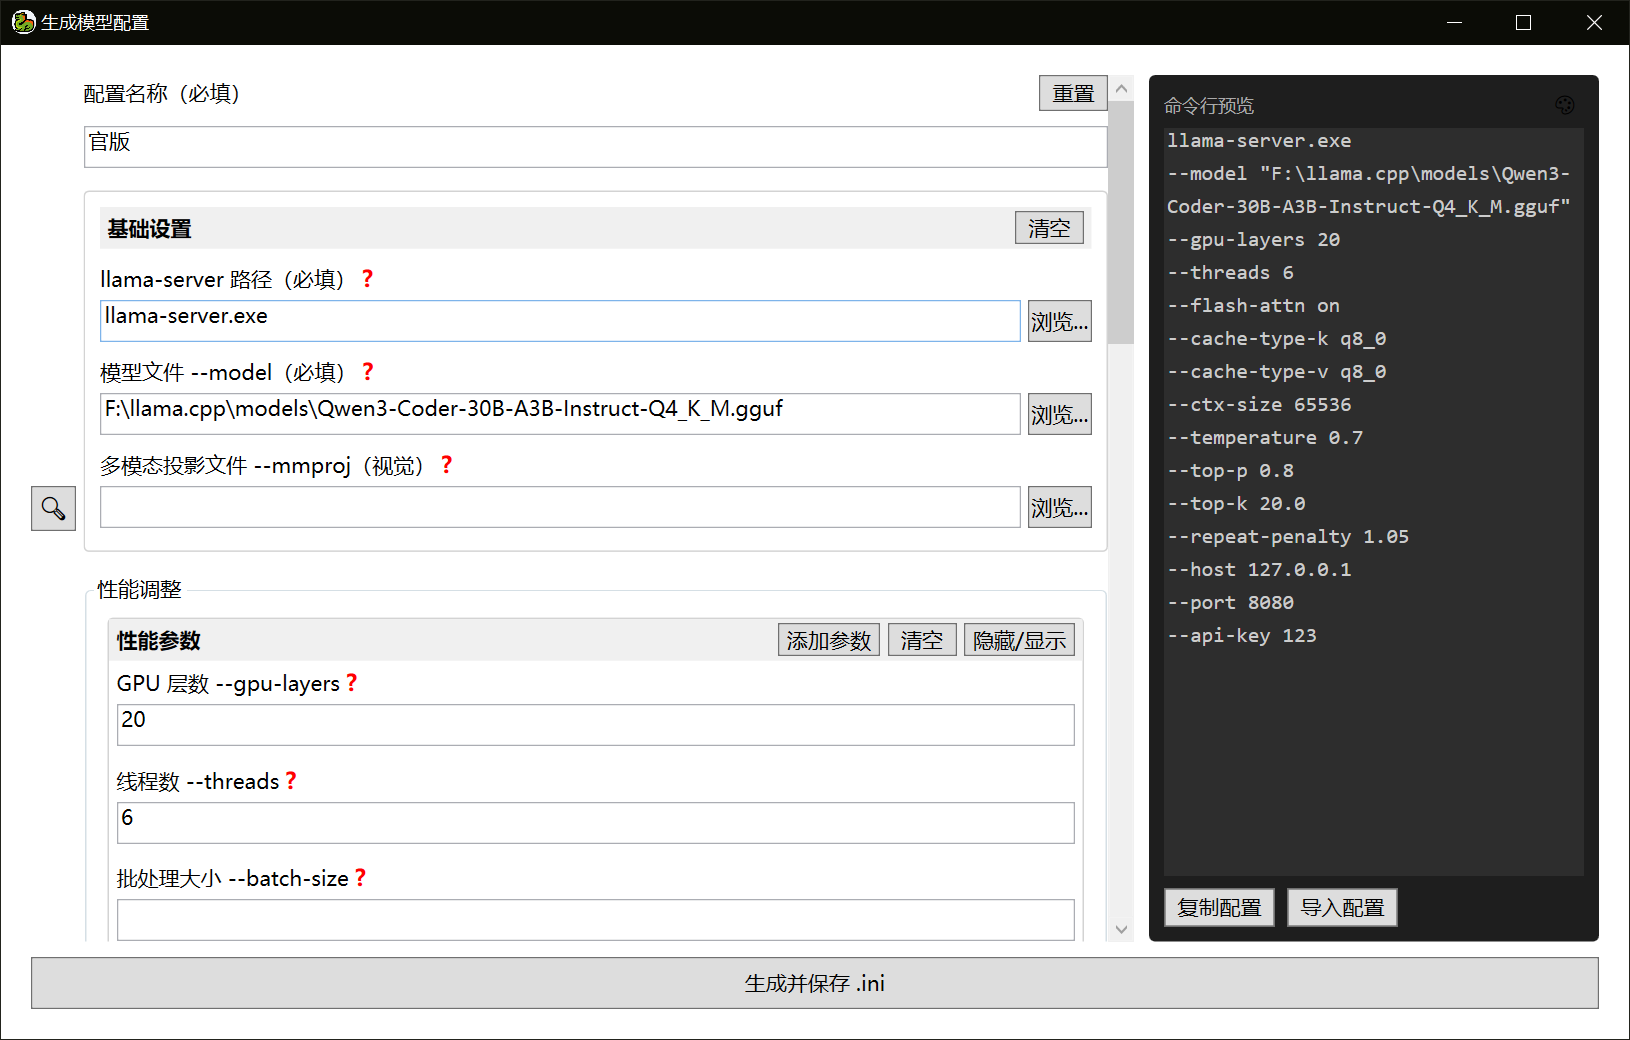The height and width of the screenshot is (1040, 1630).
Task: Focus the GPU layers input field
Action: pos(596,725)
